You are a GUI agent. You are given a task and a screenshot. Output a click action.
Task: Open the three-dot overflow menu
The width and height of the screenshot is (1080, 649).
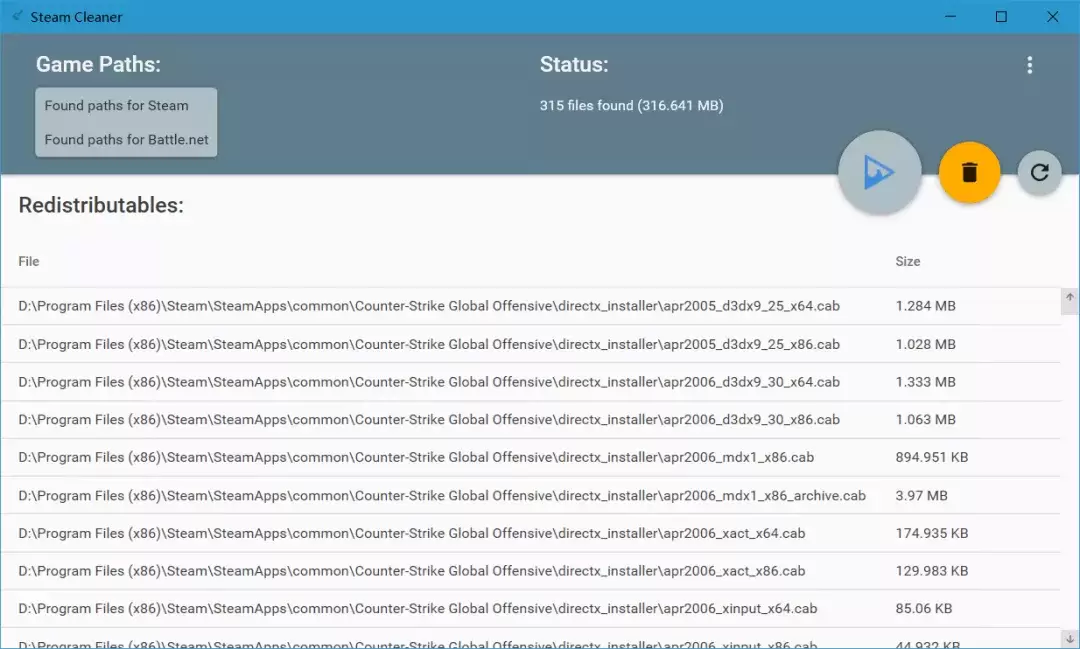[x=1030, y=65]
